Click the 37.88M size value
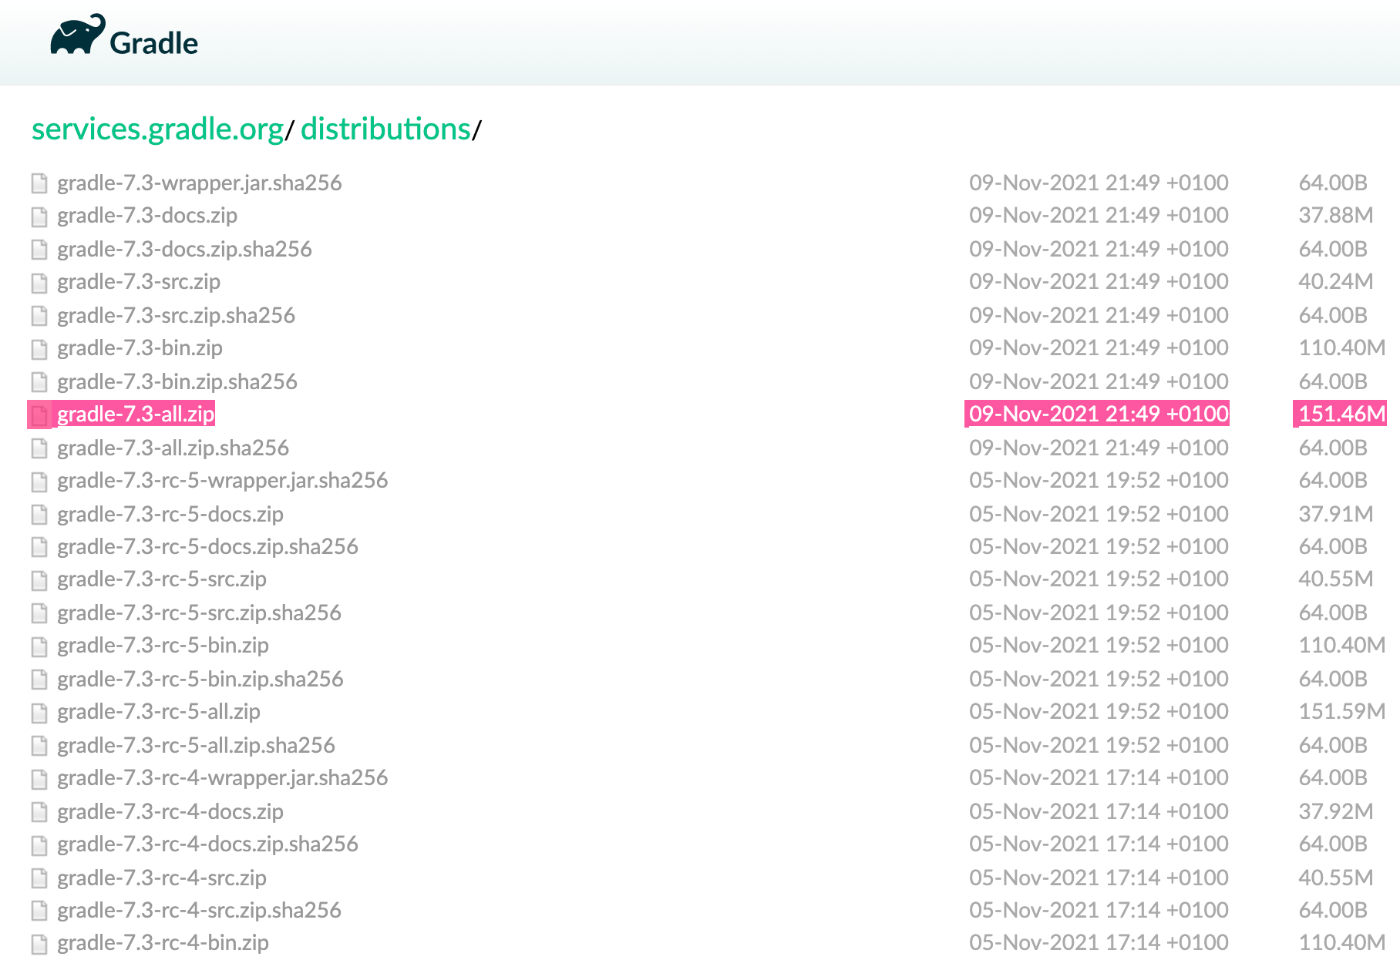This screenshot has height=960, width=1400. [1336, 216]
